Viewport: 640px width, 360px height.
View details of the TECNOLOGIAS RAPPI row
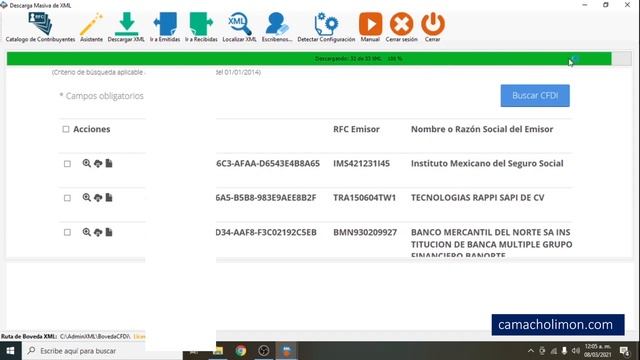(x=87, y=198)
